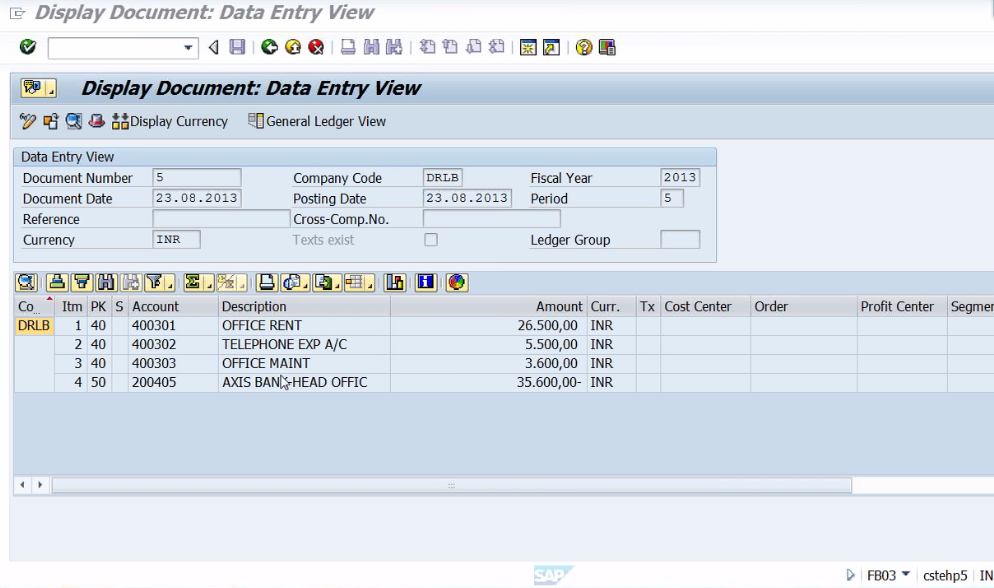Click the Cost Center column header
The width and height of the screenshot is (994, 588).
click(x=706, y=307)
